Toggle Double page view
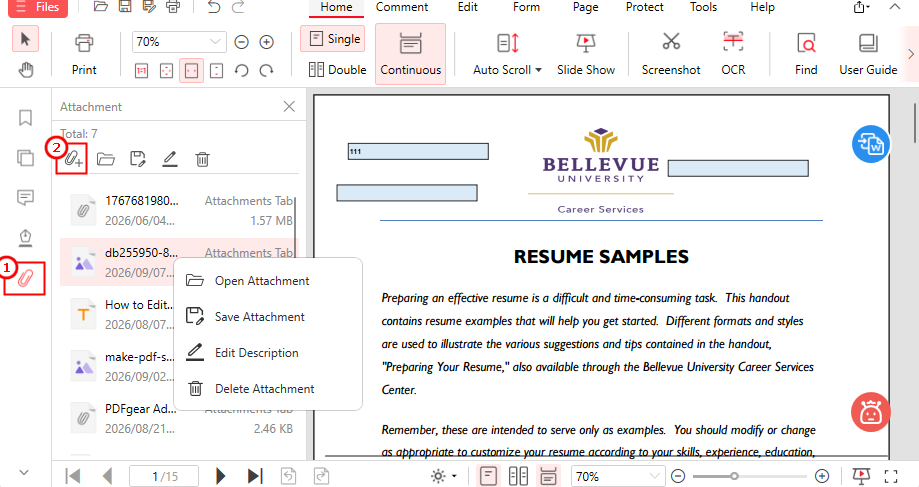 point(337,70)
